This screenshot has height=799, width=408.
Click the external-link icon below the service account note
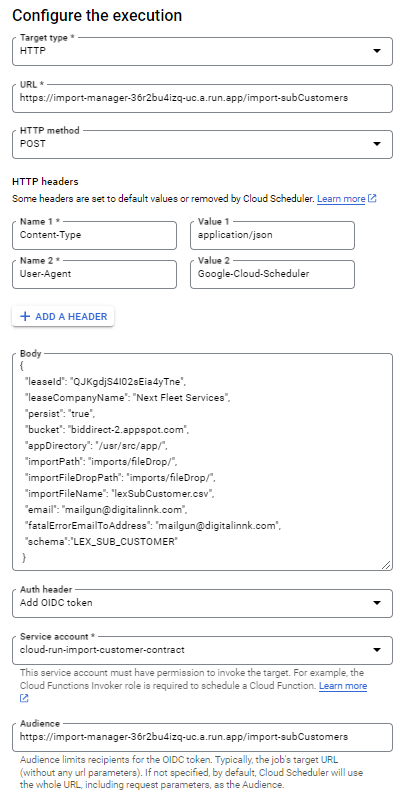point(24,699)
